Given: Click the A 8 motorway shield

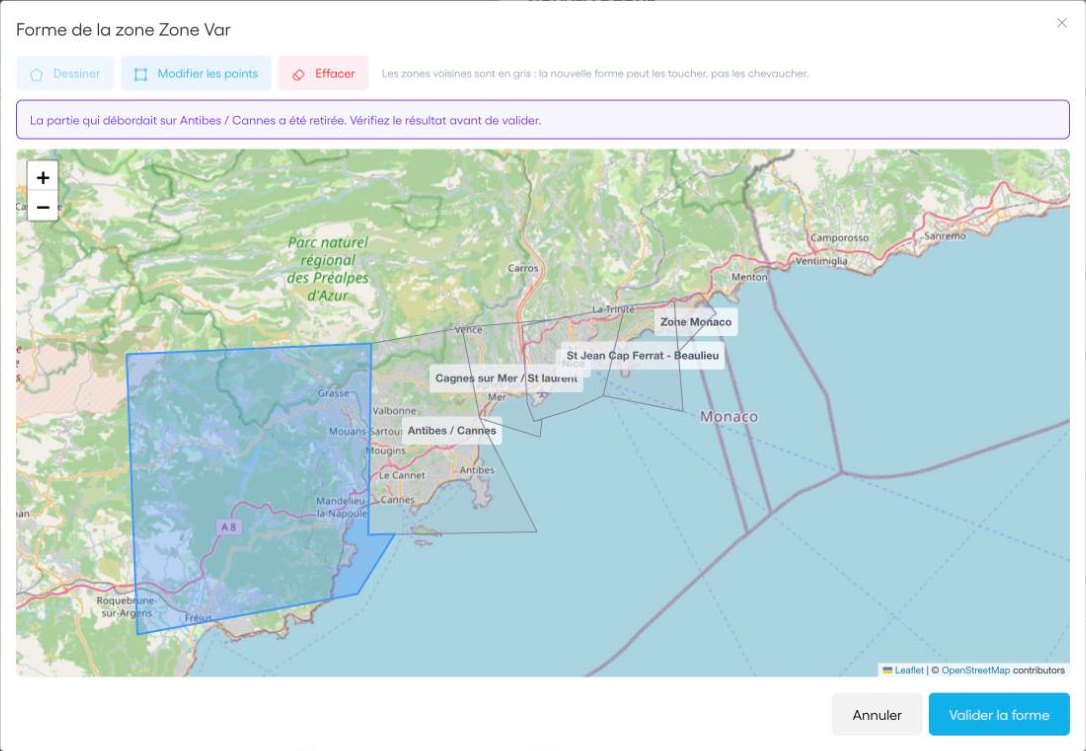Looking at the screenshot, I should [x=229, y=527].
